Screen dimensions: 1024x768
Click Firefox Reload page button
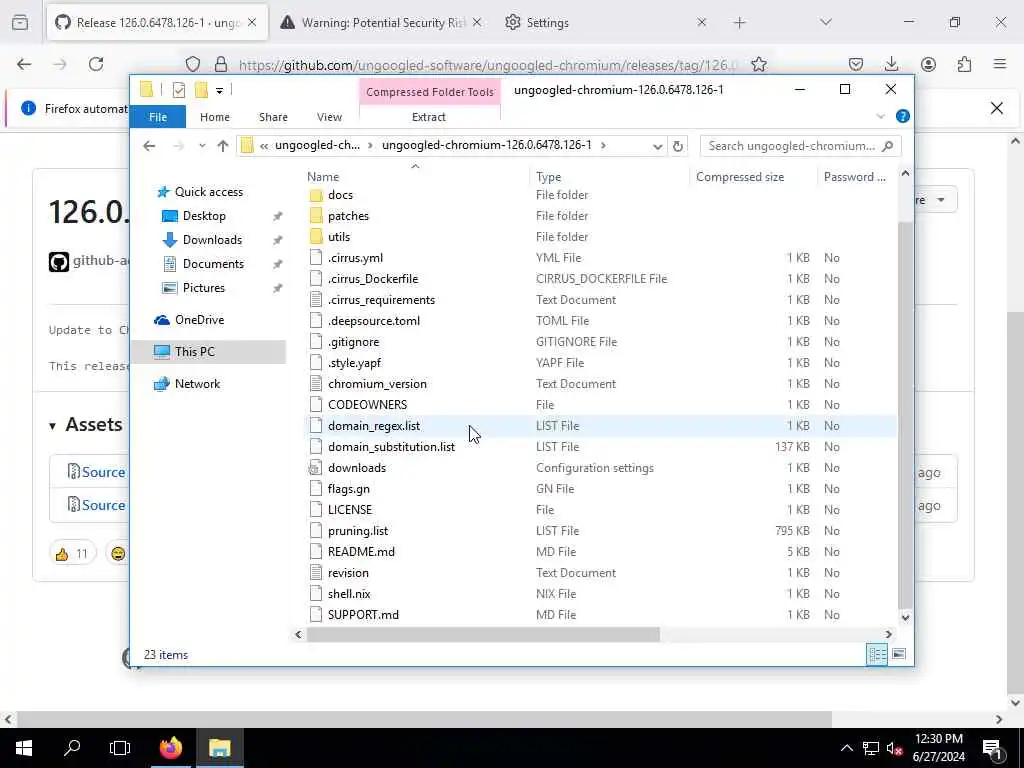[96, 64]
